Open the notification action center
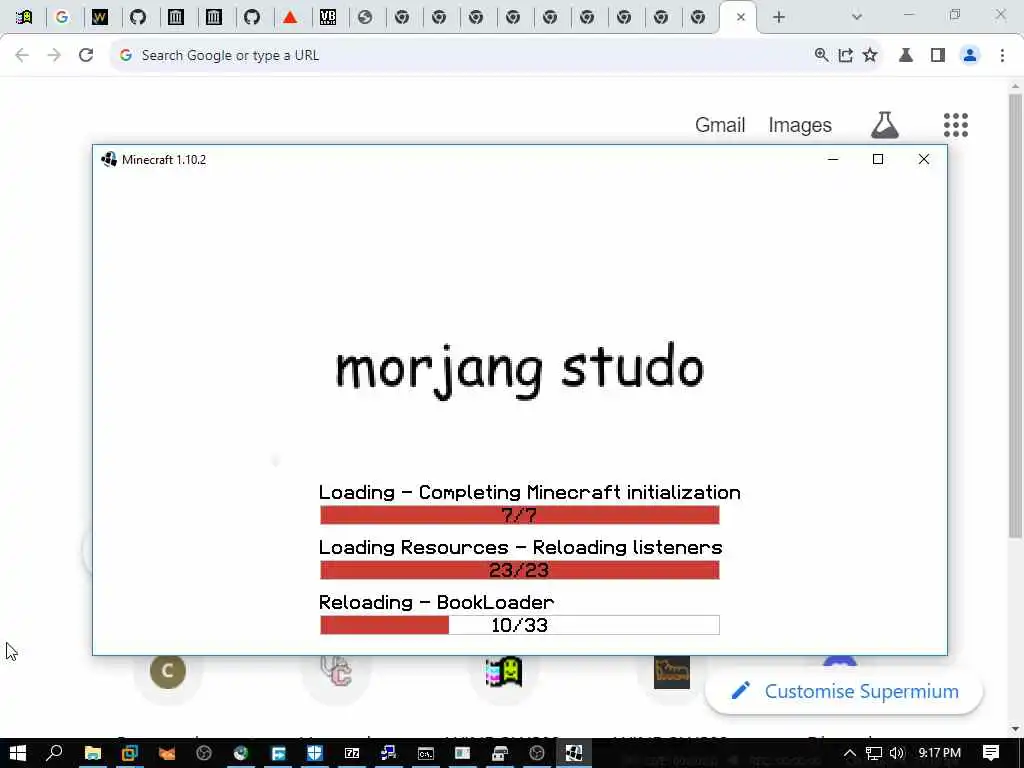 tap(991, 753)
